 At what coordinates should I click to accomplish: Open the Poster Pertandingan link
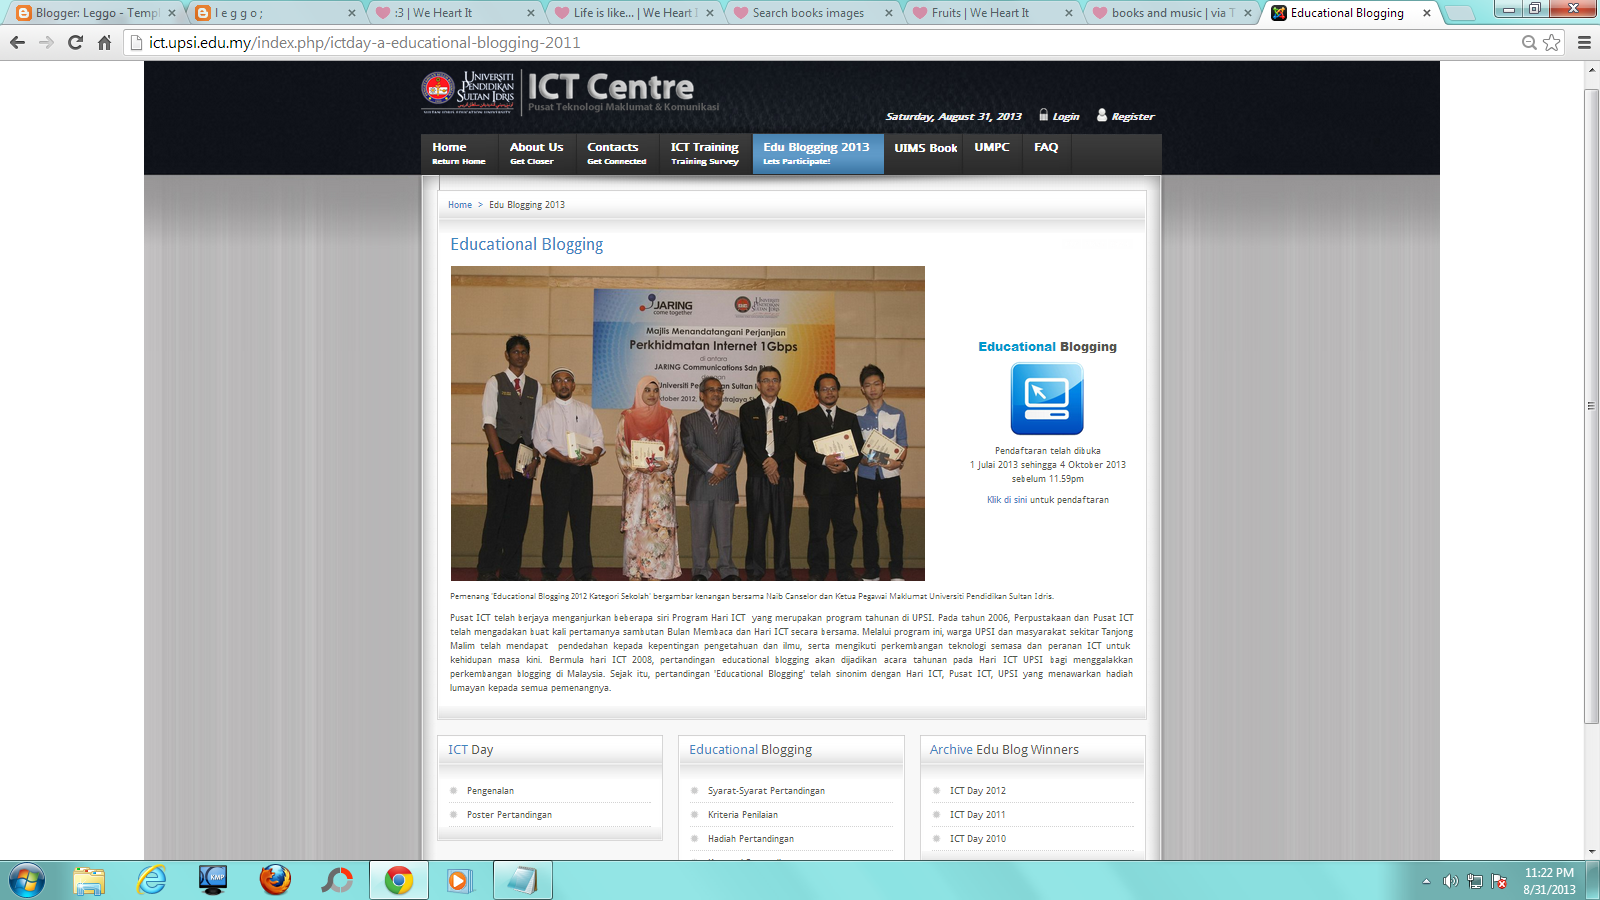point(509,815)
